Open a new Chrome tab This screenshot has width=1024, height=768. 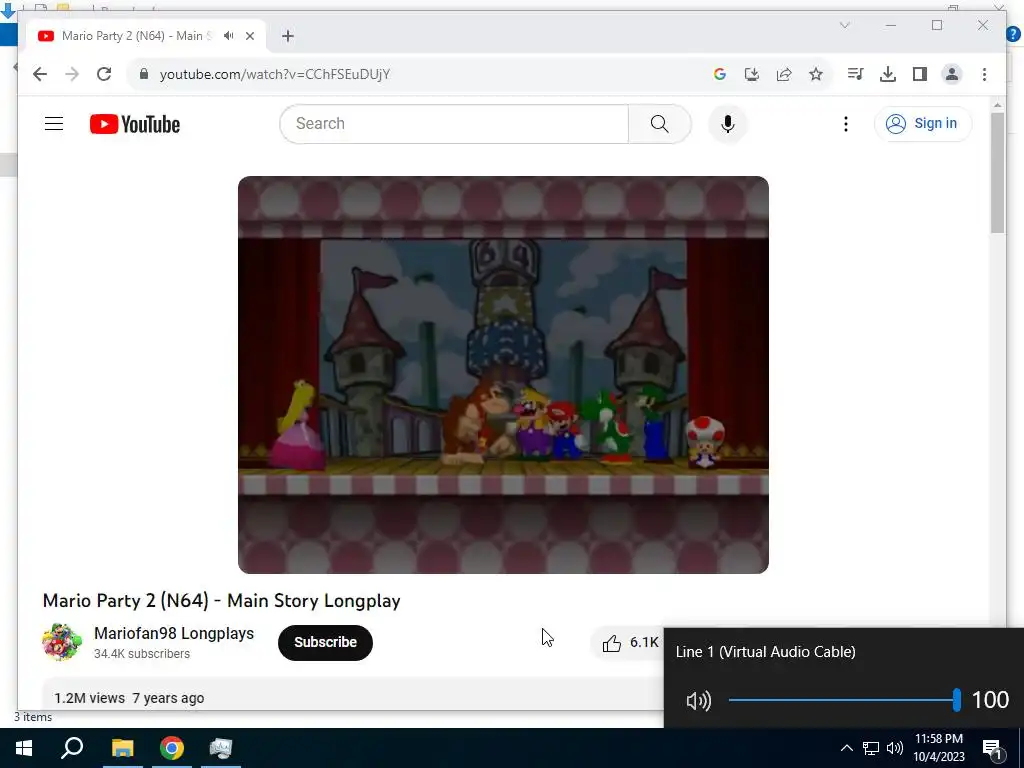coord(288,36)
